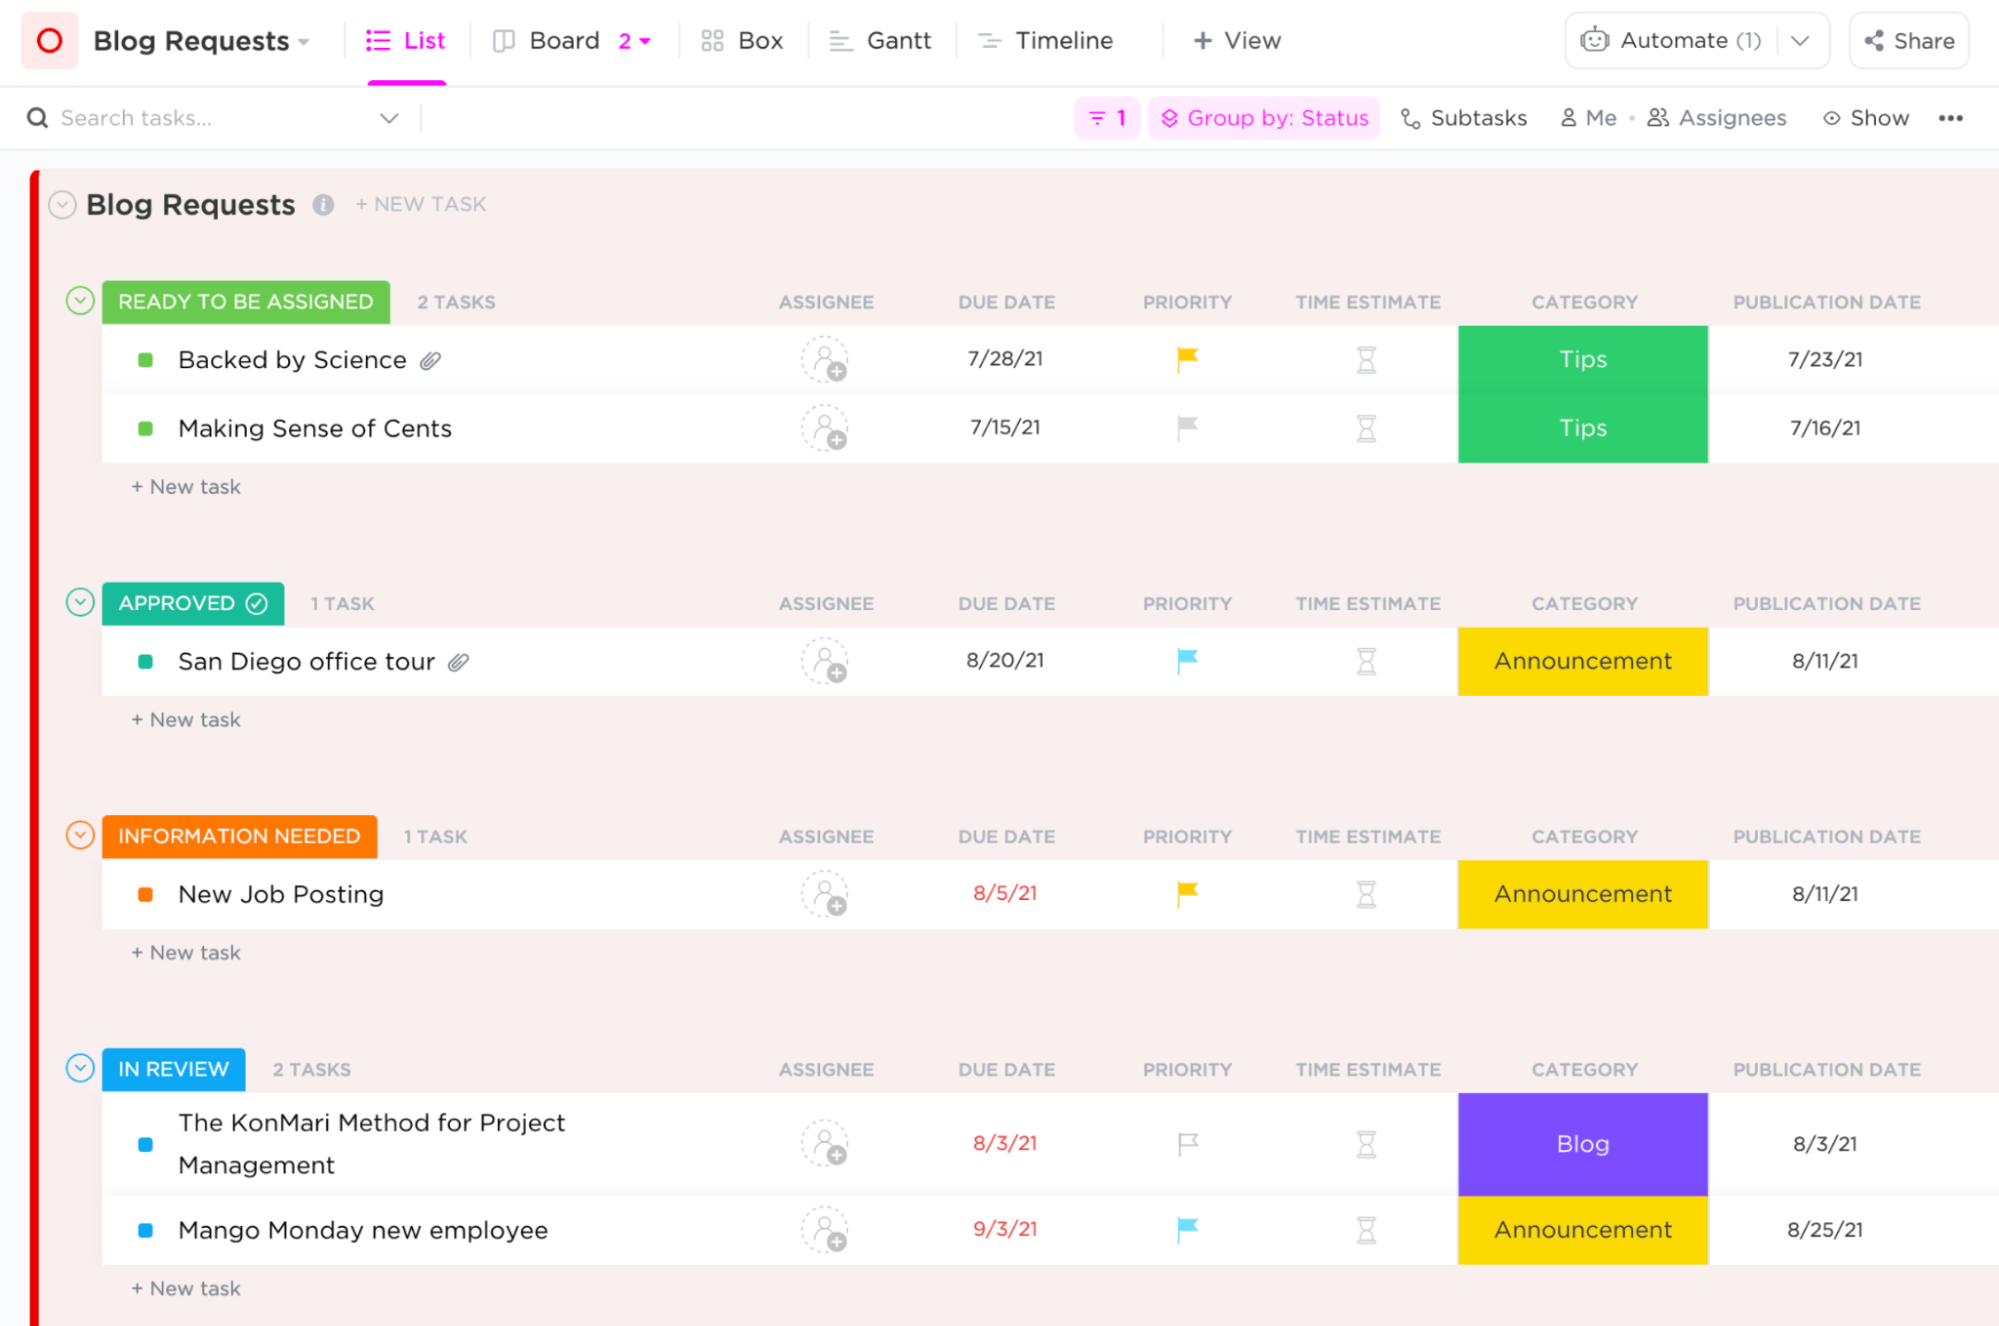The height and width of the screenshot is (1326, 1999).
Task: Click the filter icon showing count 1
Action: point(1105,117)
